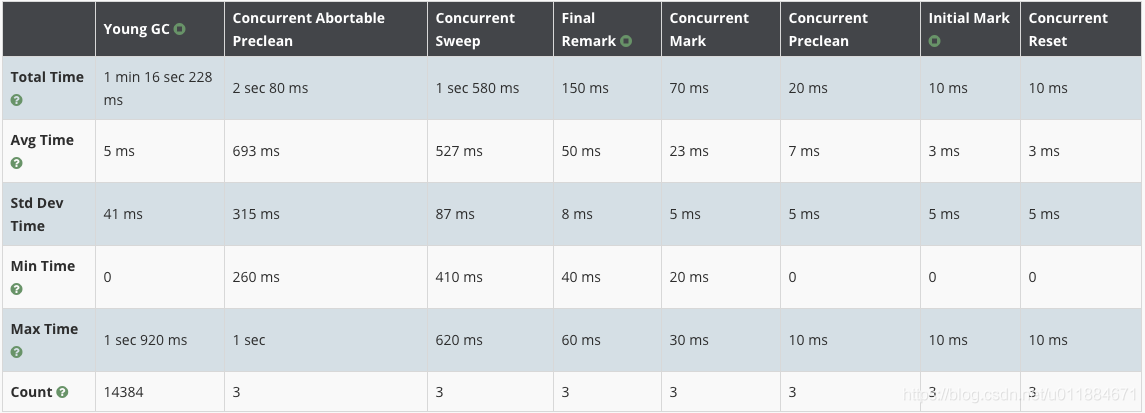Open the help icon beside Count

click(x=62, y=392)
